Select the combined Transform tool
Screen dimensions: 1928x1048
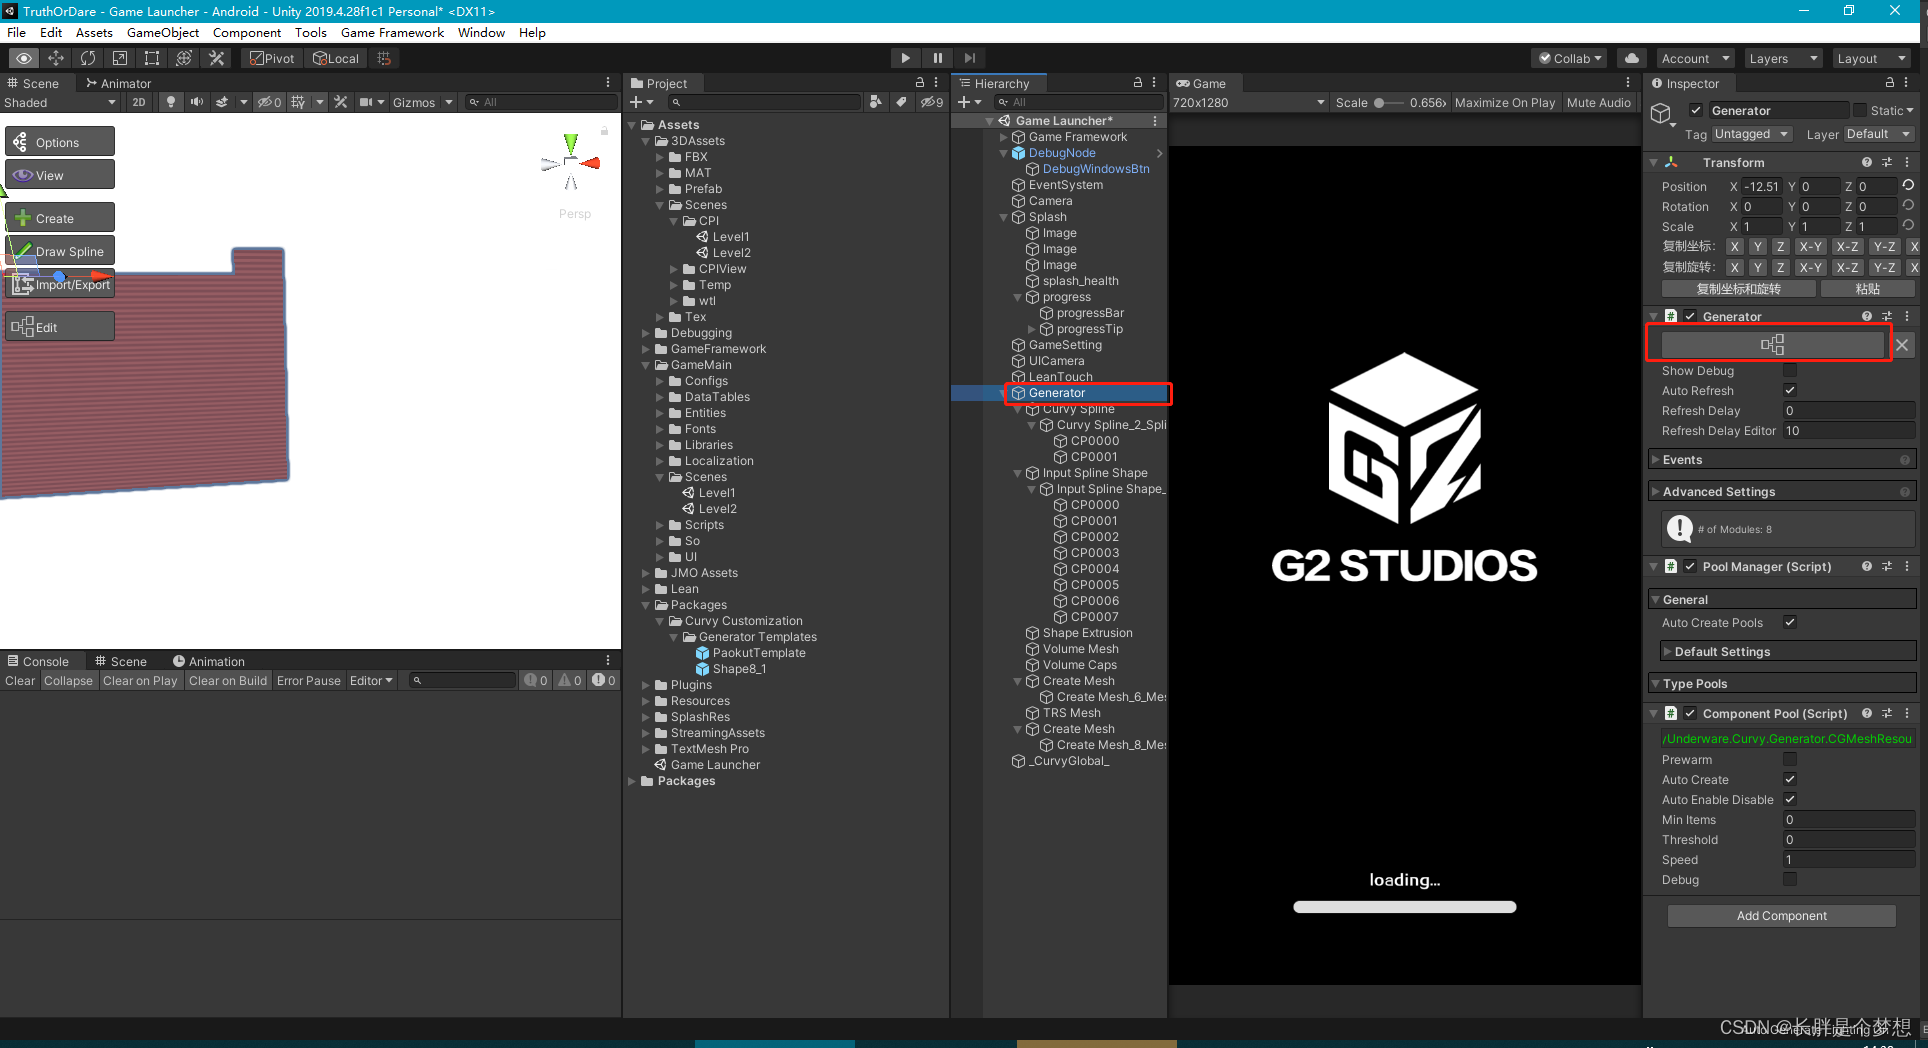click(184, 58)
